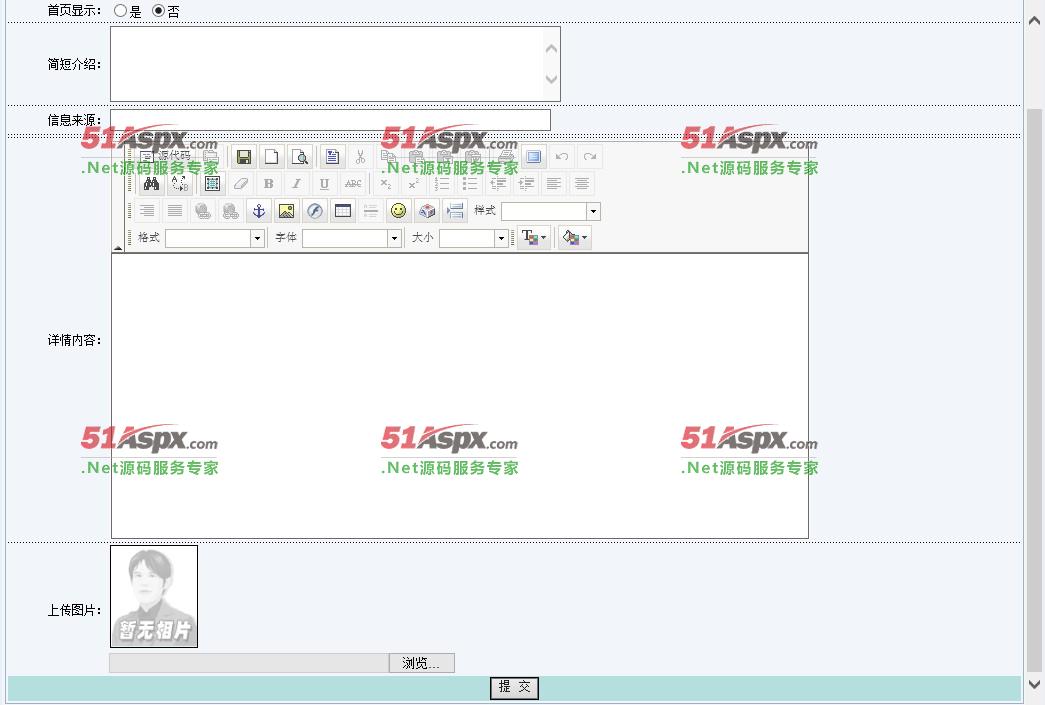
Task: Click the Fit Window blue screen icon
Action: [x=533, y=157]
